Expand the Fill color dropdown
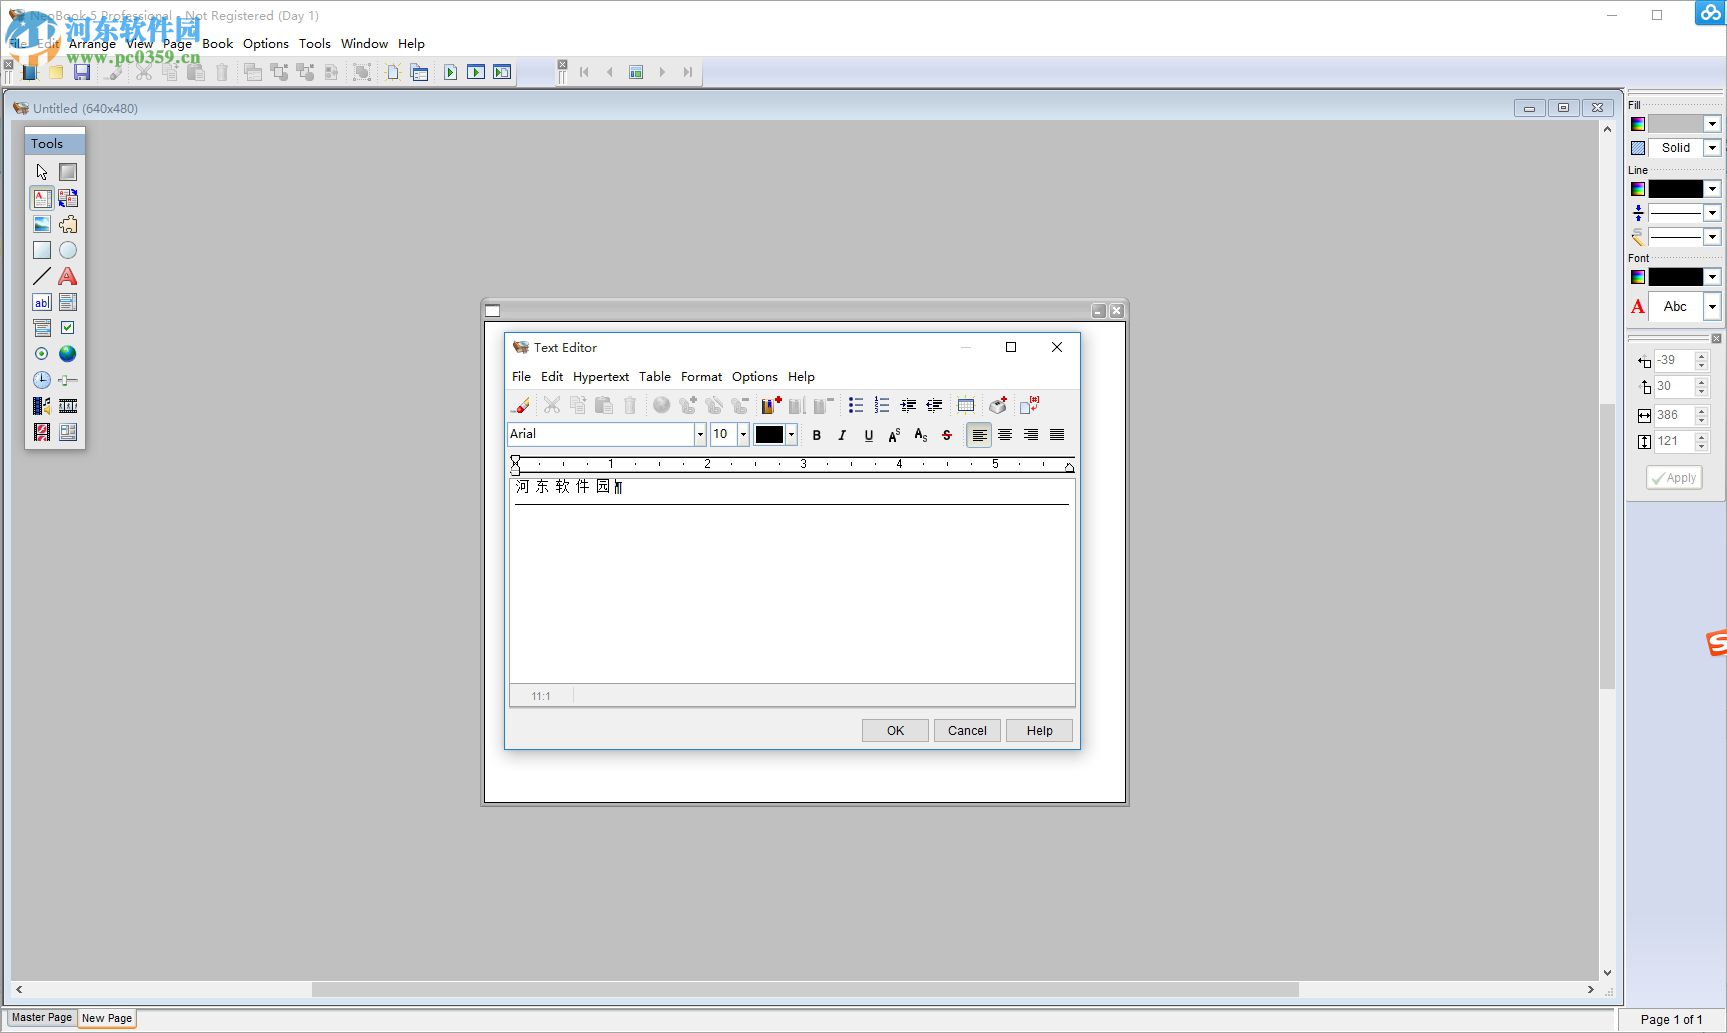The width and height of the screenshot is (1727, 1033). pyautogui.click(x=1712, y=124)
